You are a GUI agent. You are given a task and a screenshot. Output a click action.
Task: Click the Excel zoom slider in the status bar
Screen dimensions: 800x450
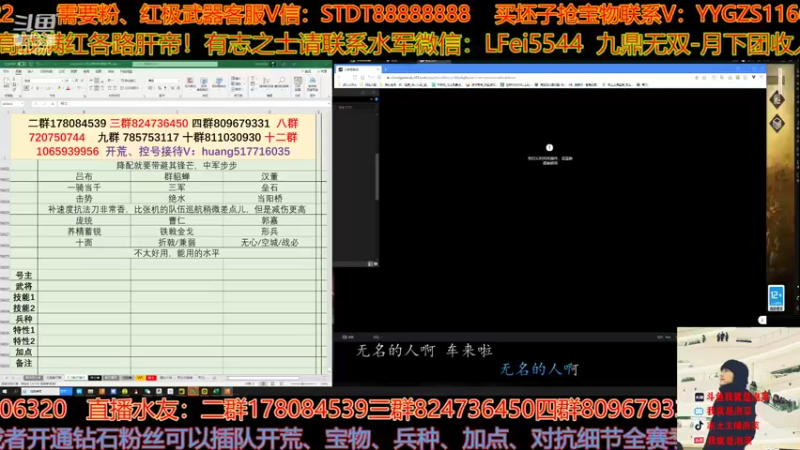click(x=302, y=384)
